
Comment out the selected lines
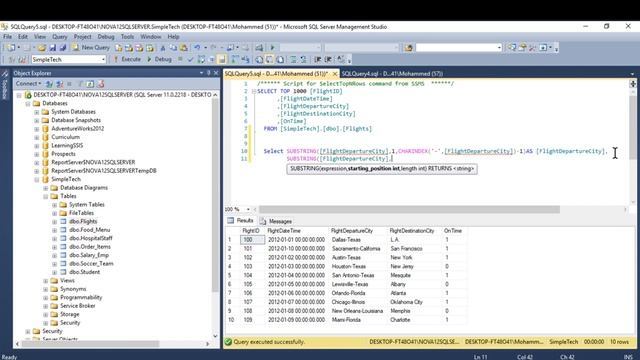[x=293, y=59]
